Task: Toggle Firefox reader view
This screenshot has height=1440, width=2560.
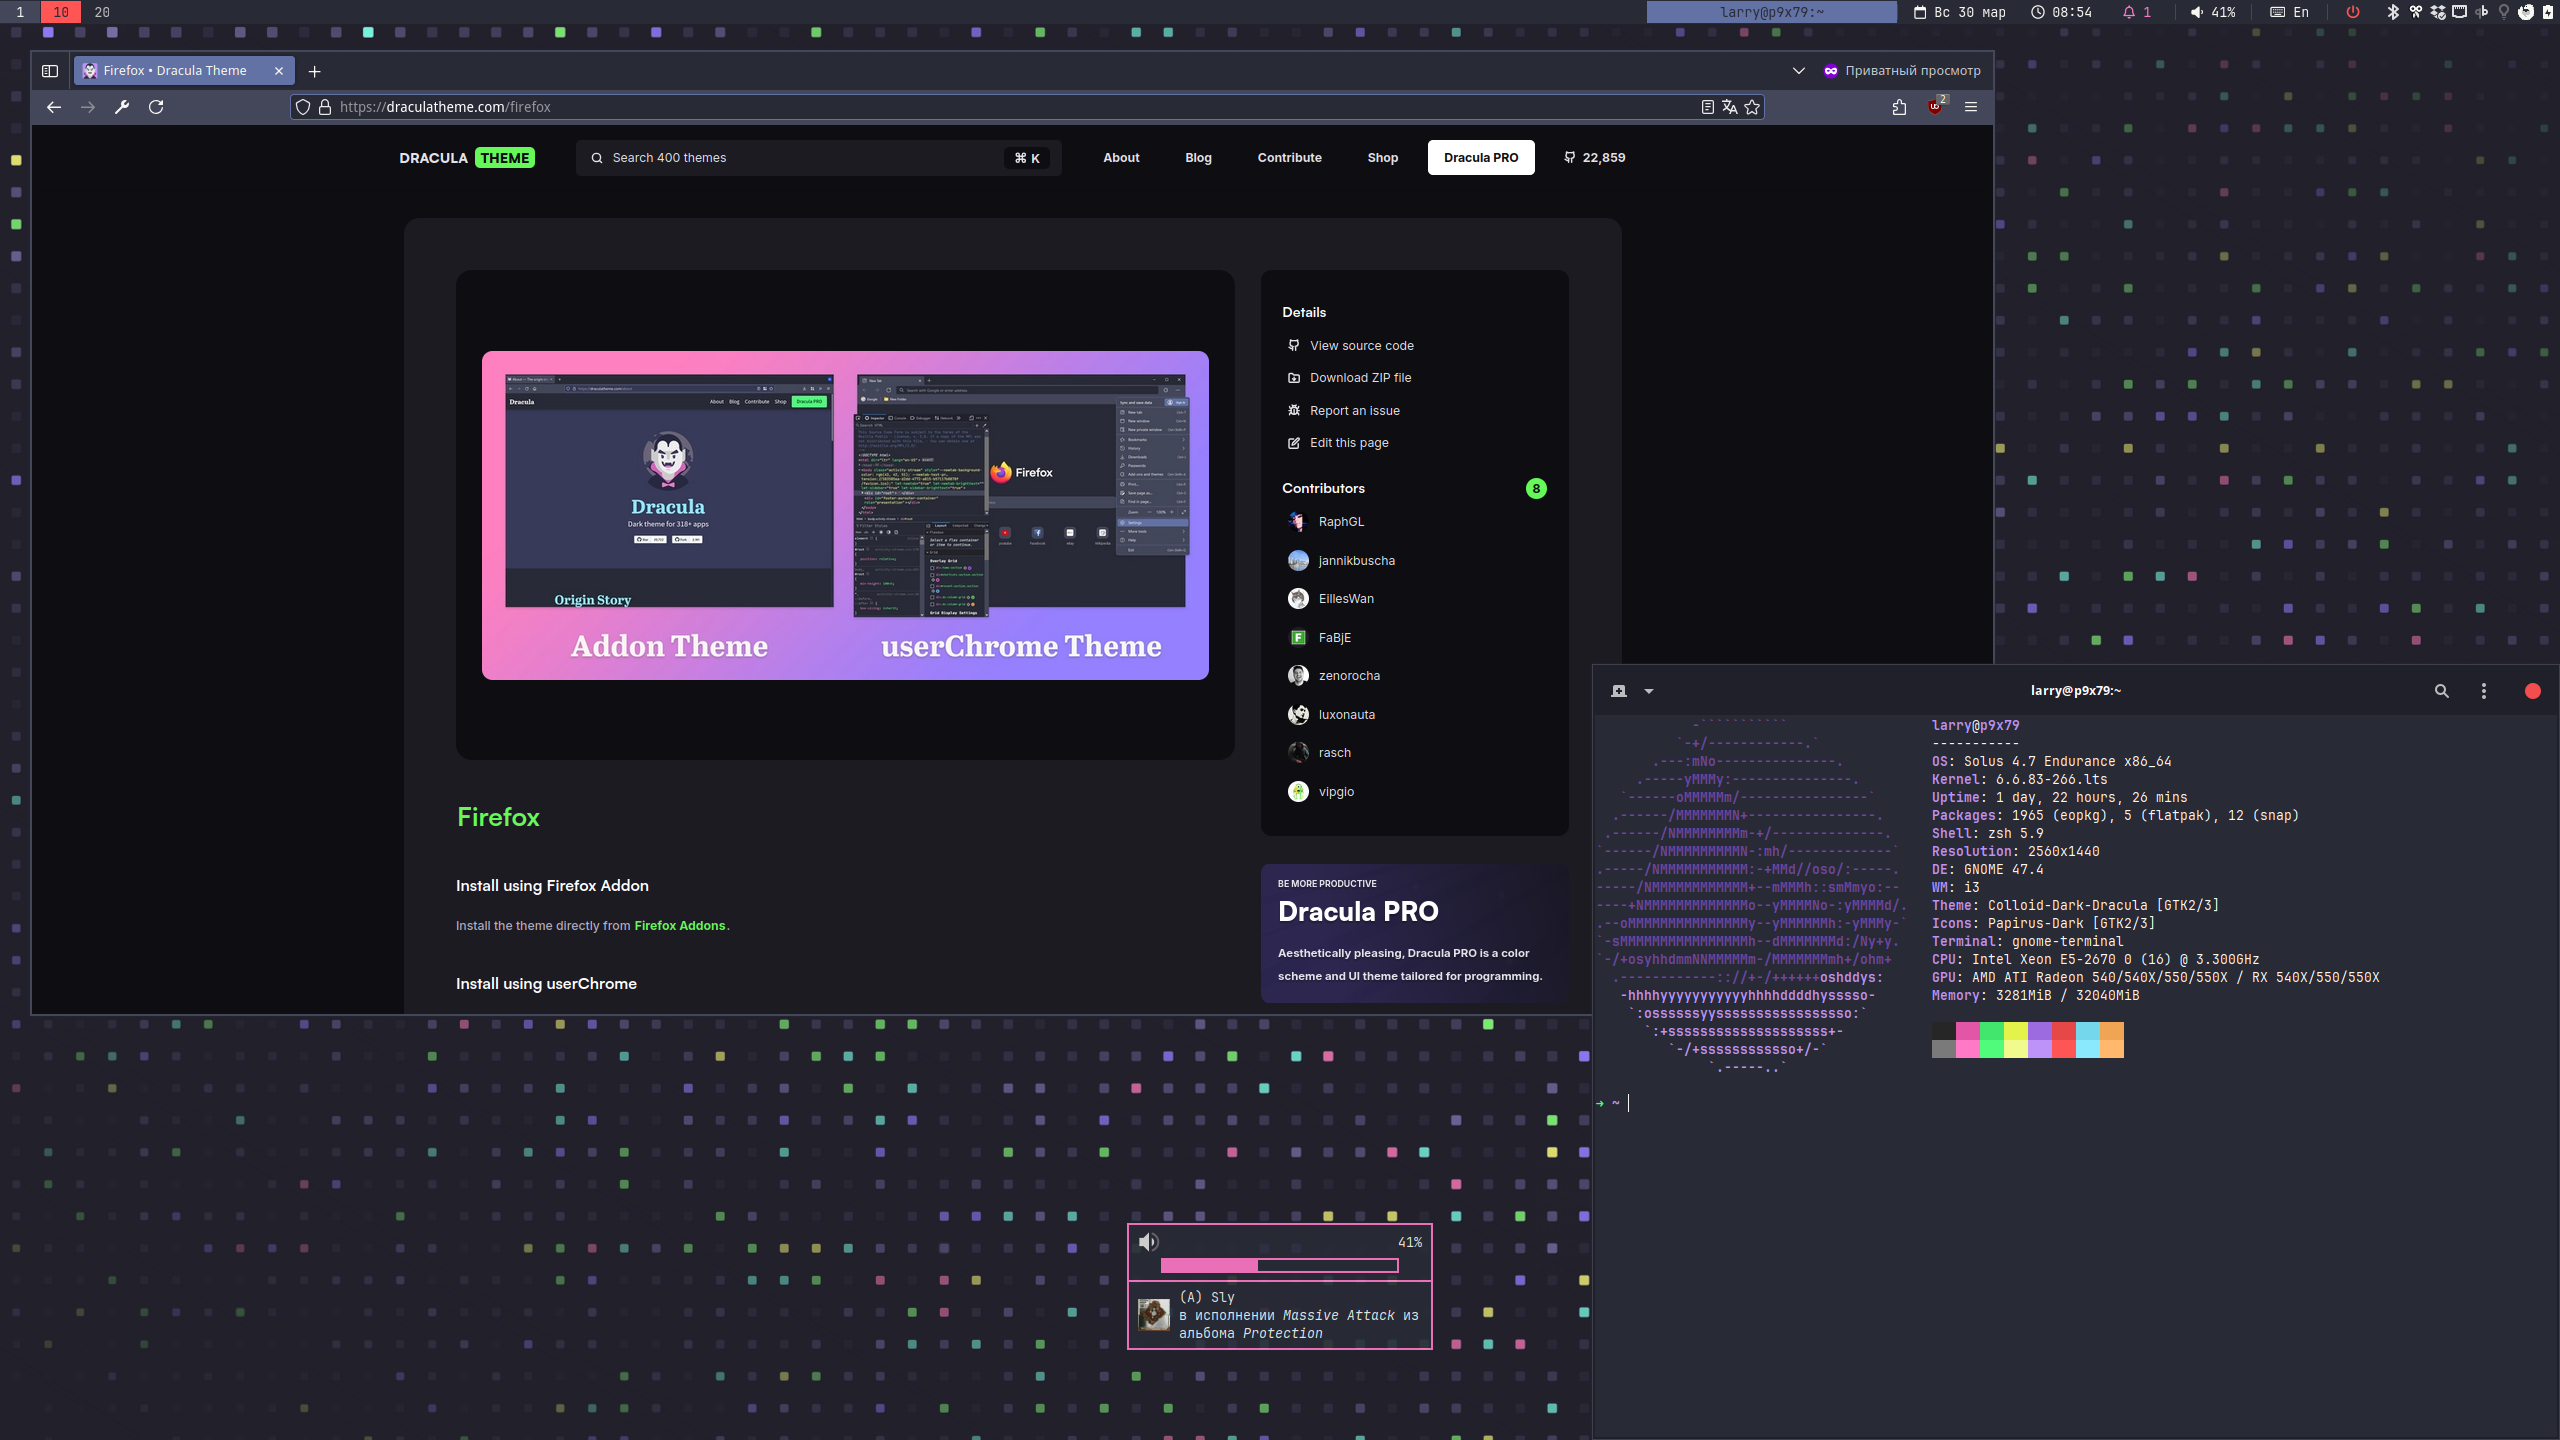Action: [x=1708, y=107]
